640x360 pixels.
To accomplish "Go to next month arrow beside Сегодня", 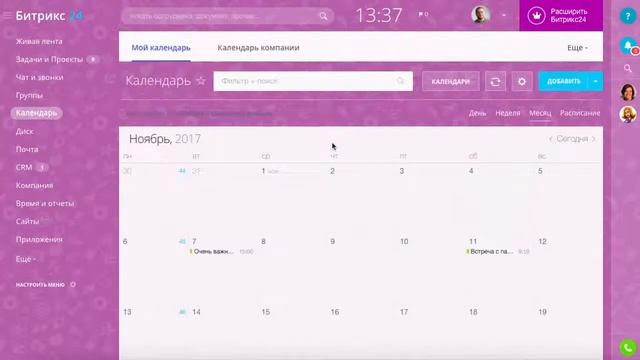I will (x=593, y=139).
